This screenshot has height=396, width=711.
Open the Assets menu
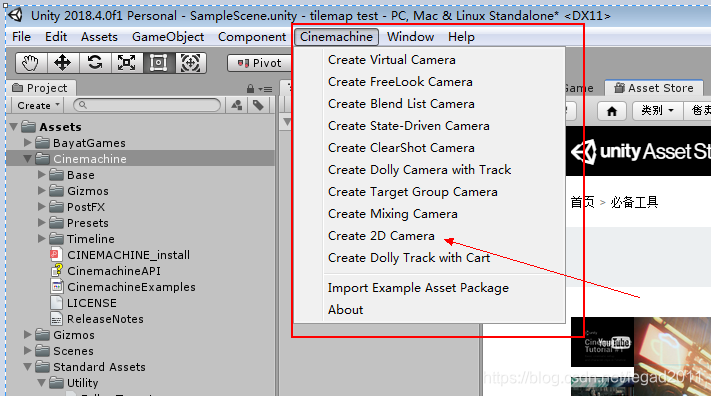(x=99, y=37)
